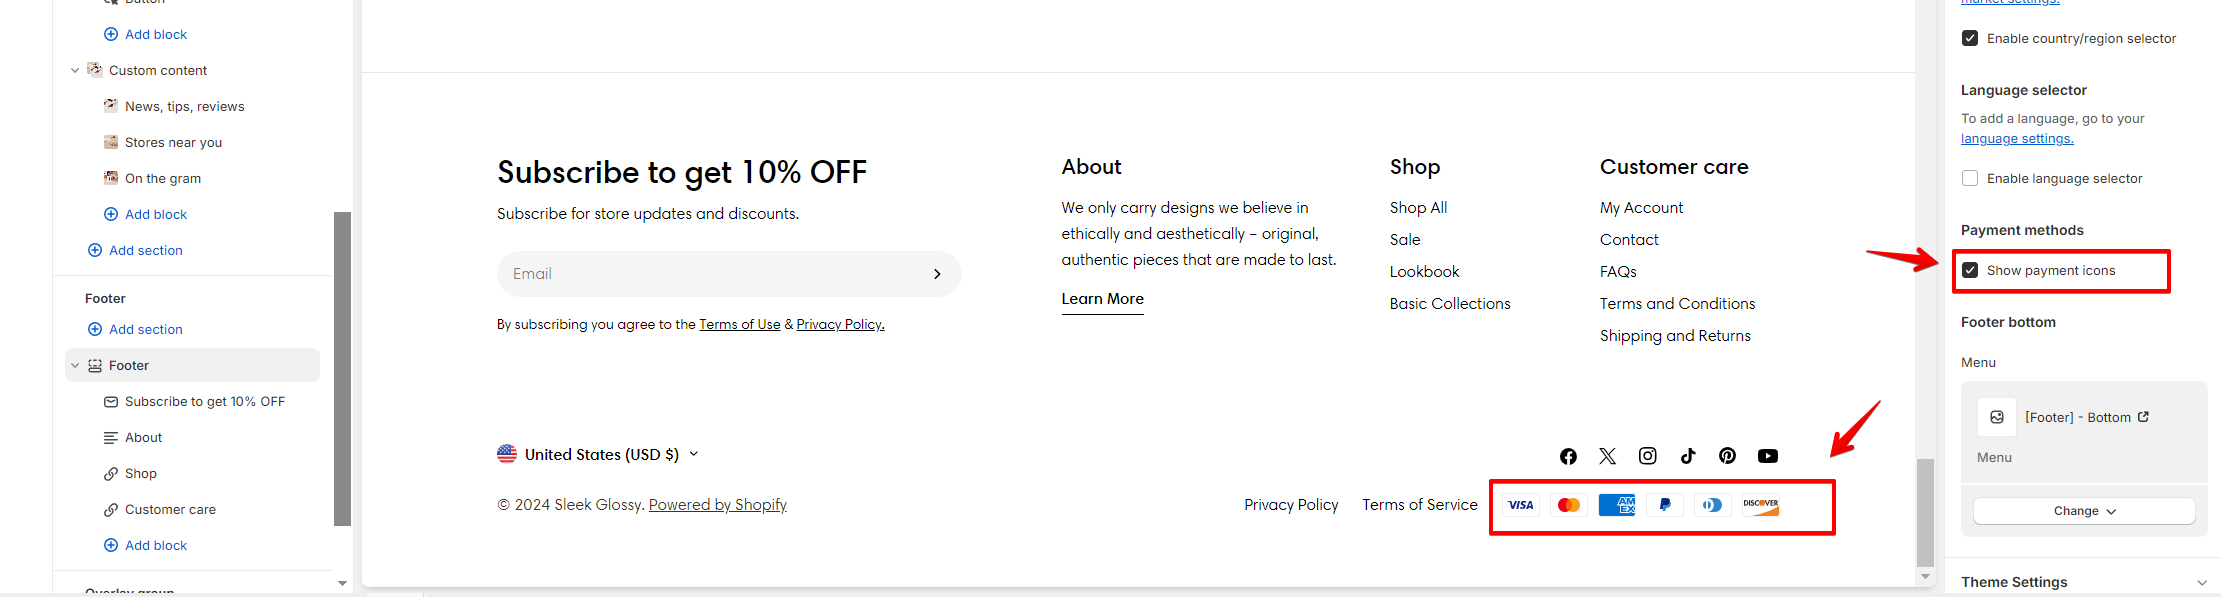This screenshot has height=597, width=2221.
Task: Click the Stores near you block thumbnail
Action: 111,142
